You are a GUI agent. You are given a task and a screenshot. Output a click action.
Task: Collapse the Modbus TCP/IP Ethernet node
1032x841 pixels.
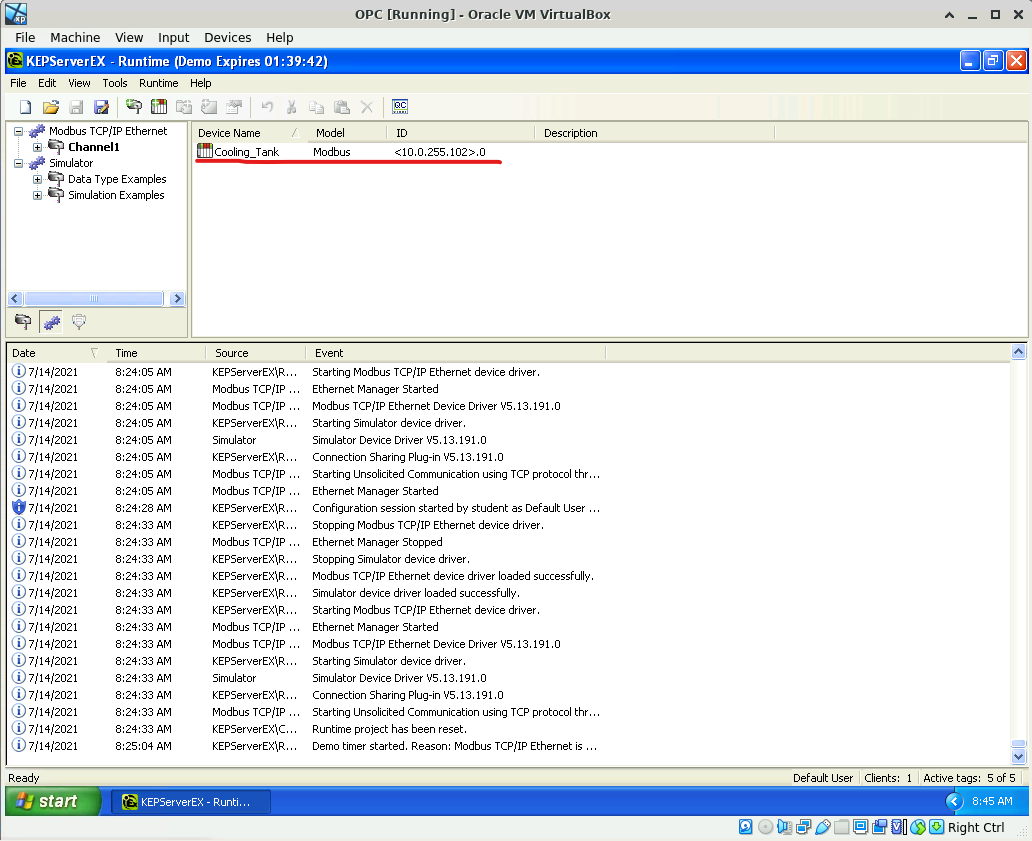click(x=18, y=131)
